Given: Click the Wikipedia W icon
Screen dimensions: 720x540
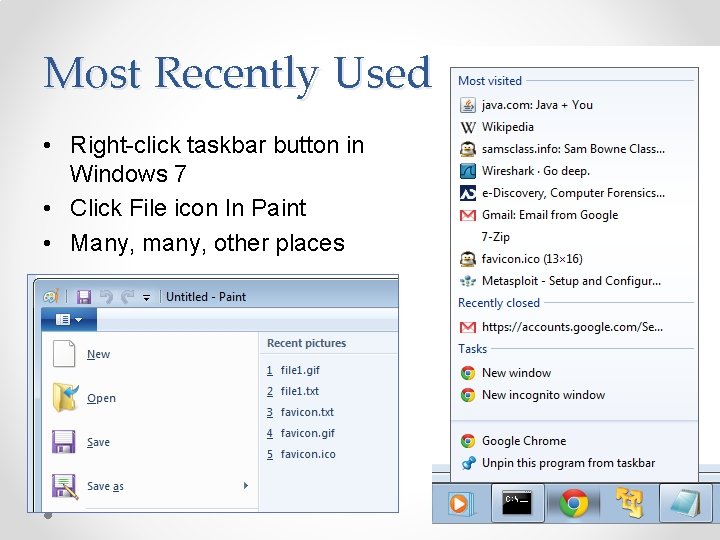Looking at the screenshot, I should 467,127.
